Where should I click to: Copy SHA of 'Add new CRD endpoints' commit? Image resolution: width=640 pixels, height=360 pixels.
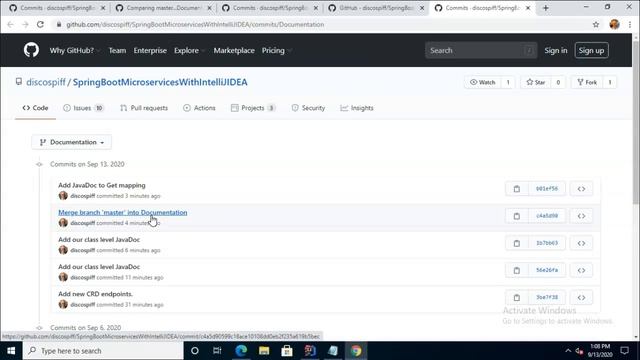point(517,298)
